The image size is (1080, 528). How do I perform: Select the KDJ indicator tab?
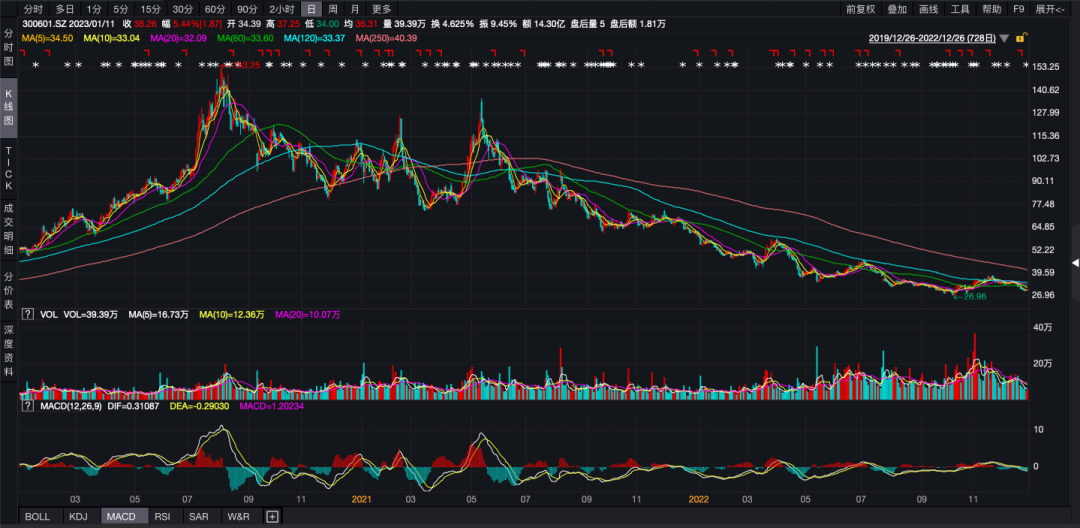(x=78, y=517)
